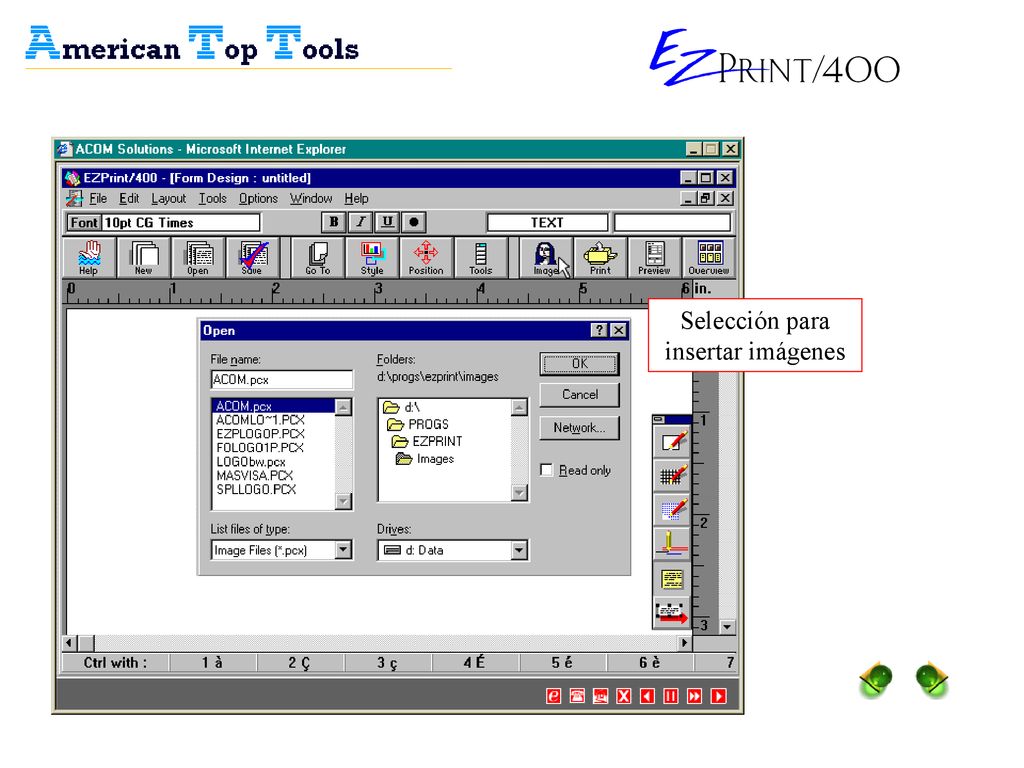Viewport: 1024px width, 768px height.
Task: Click the Cancel button in Open dialog
Action: (580, 394)
